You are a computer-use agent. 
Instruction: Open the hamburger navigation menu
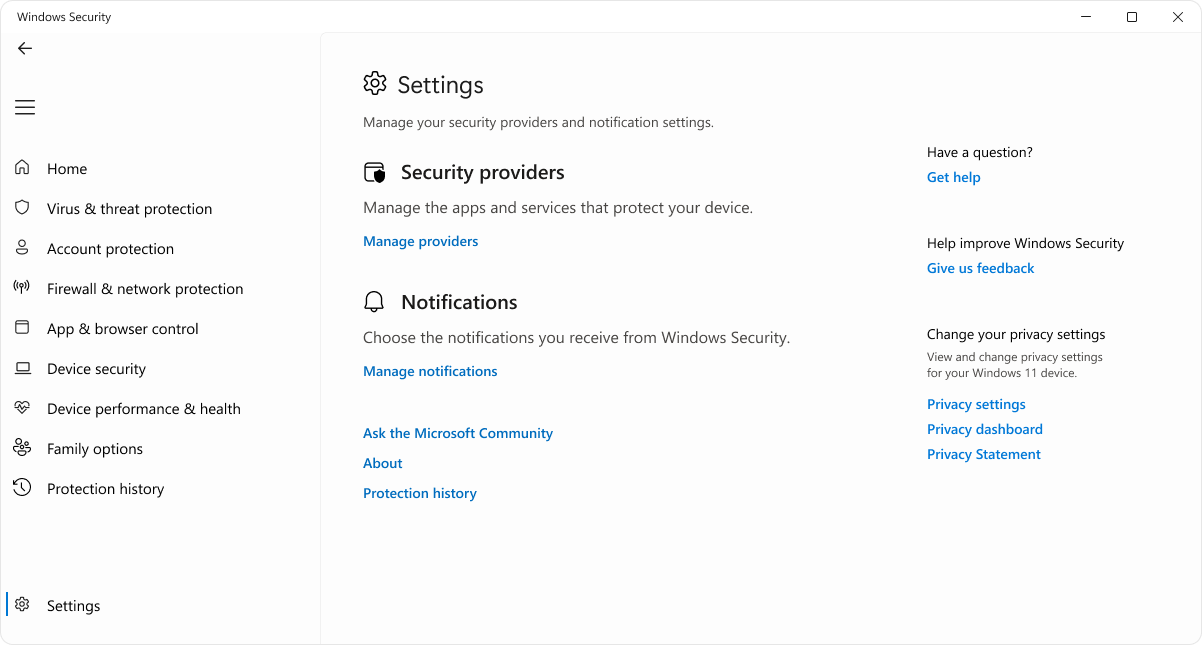24,107
